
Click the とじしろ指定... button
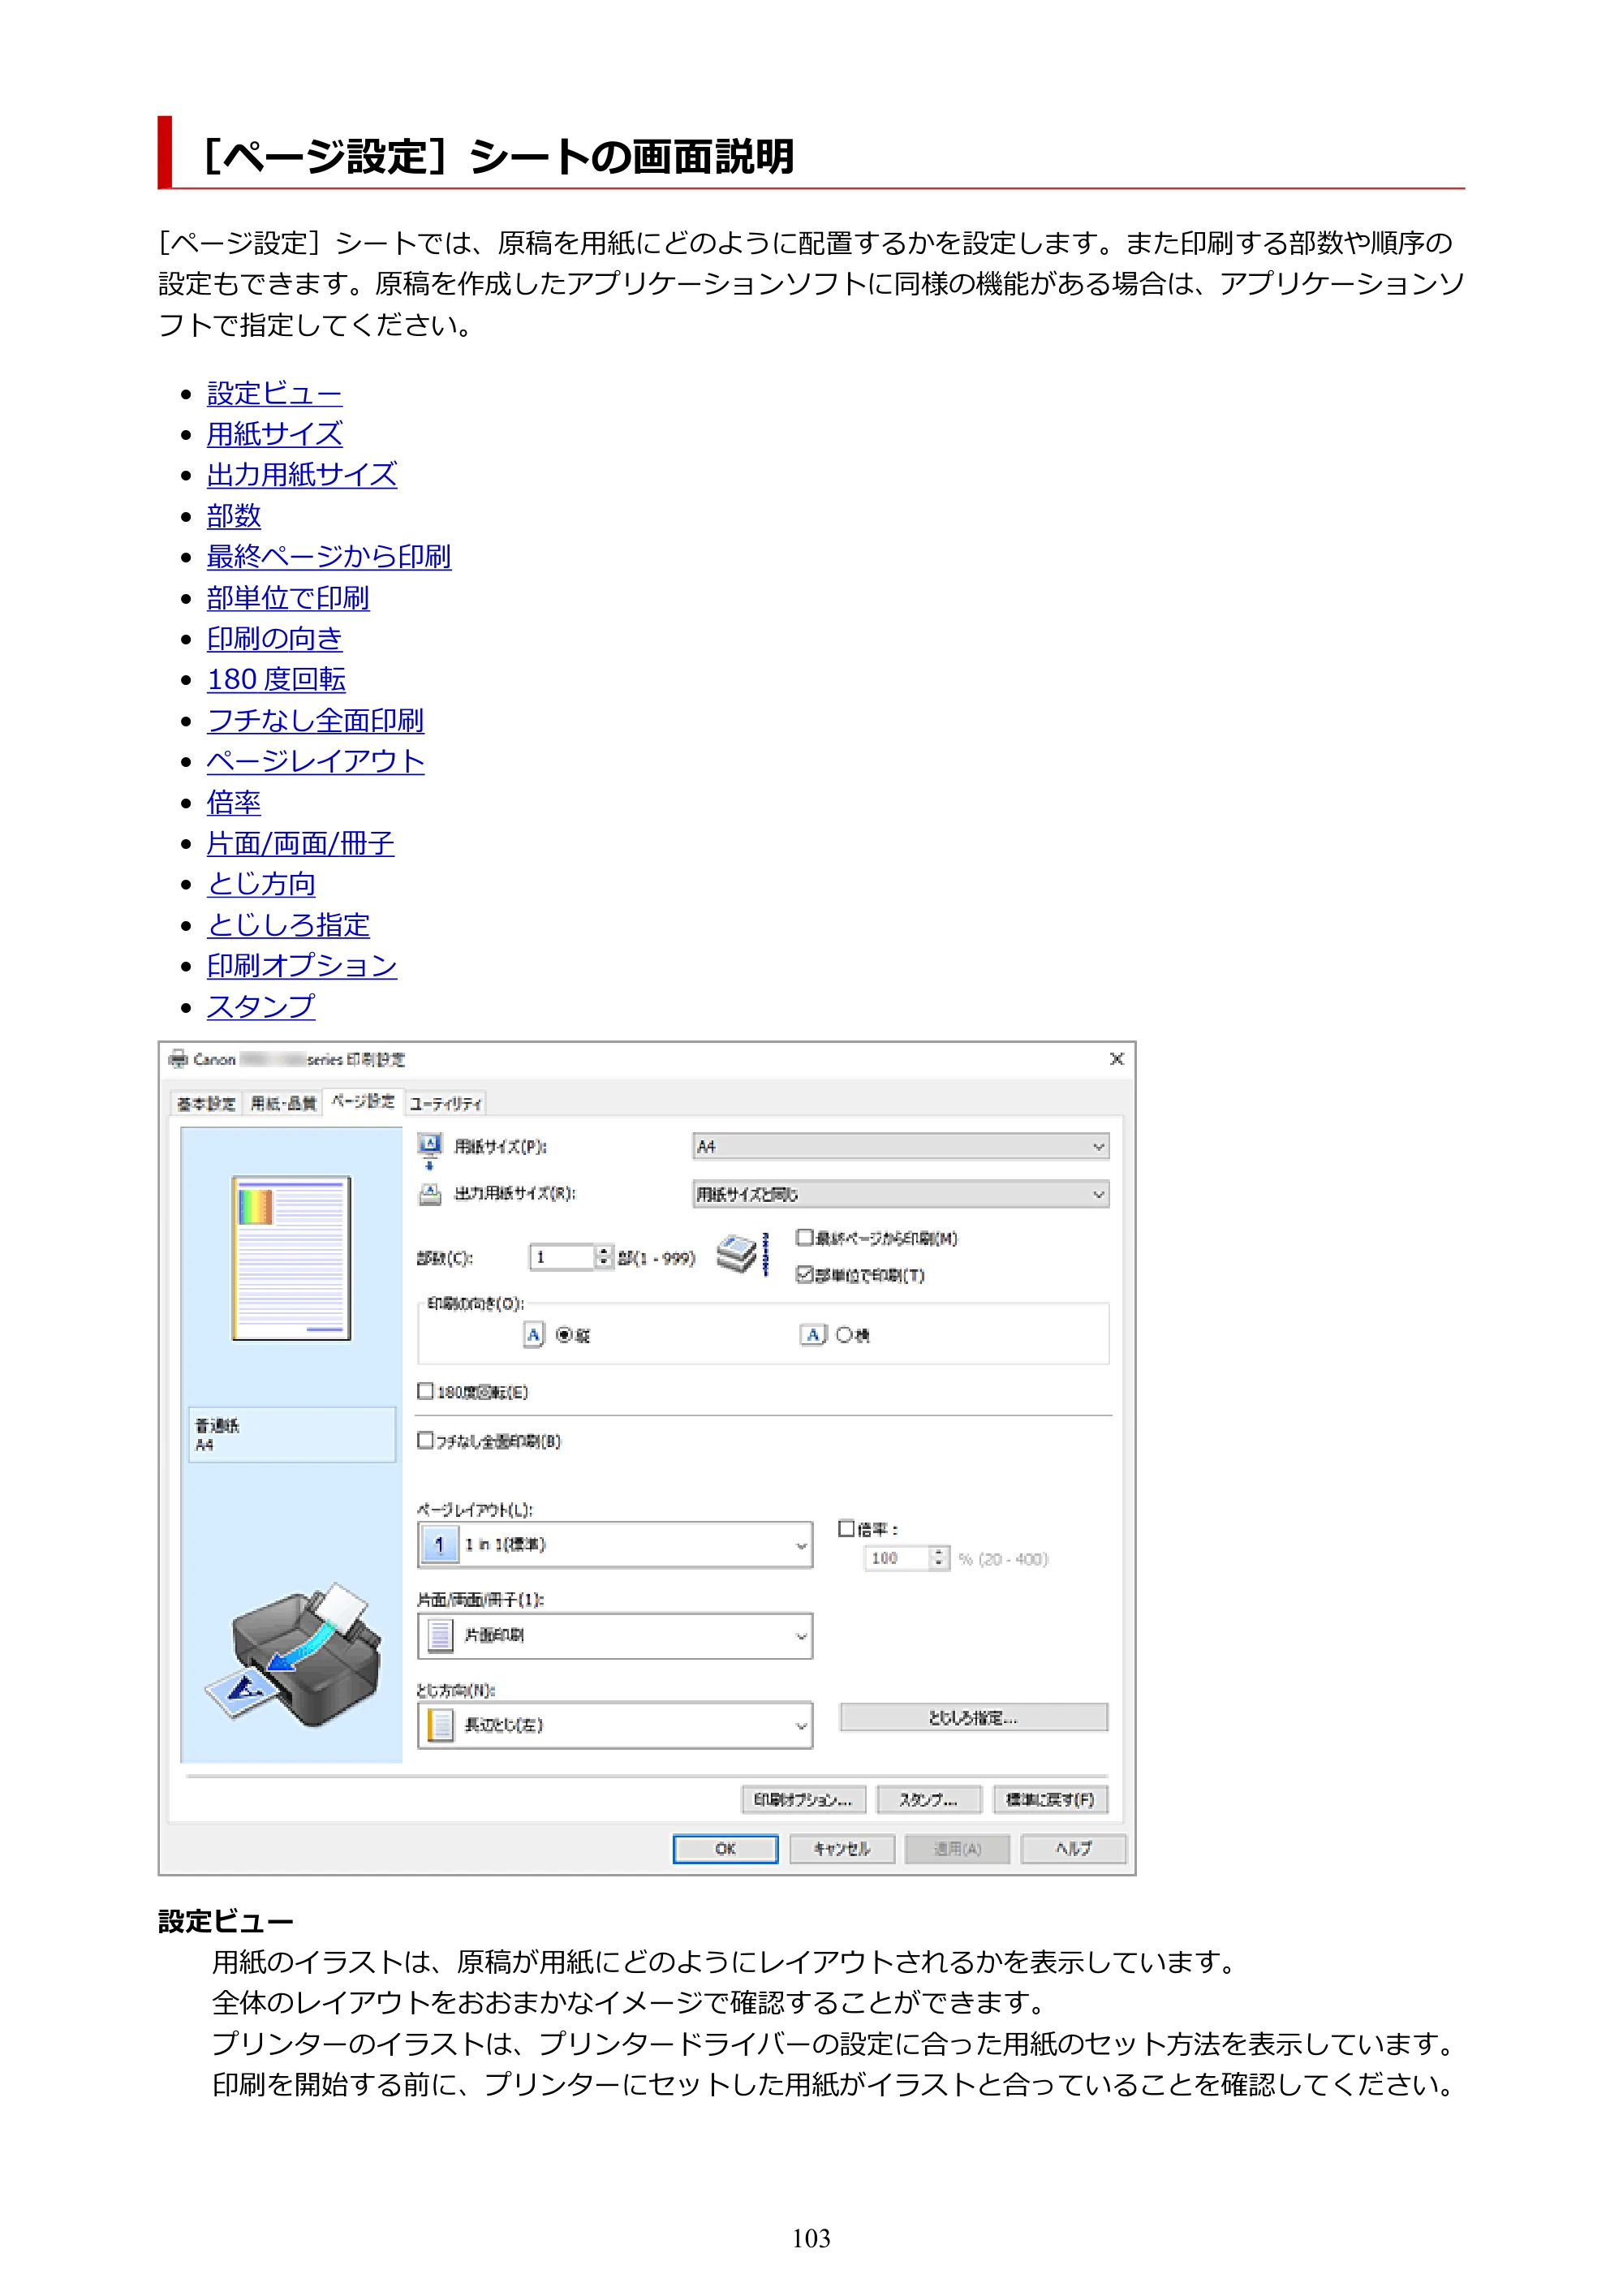(x=974, y=1717)
